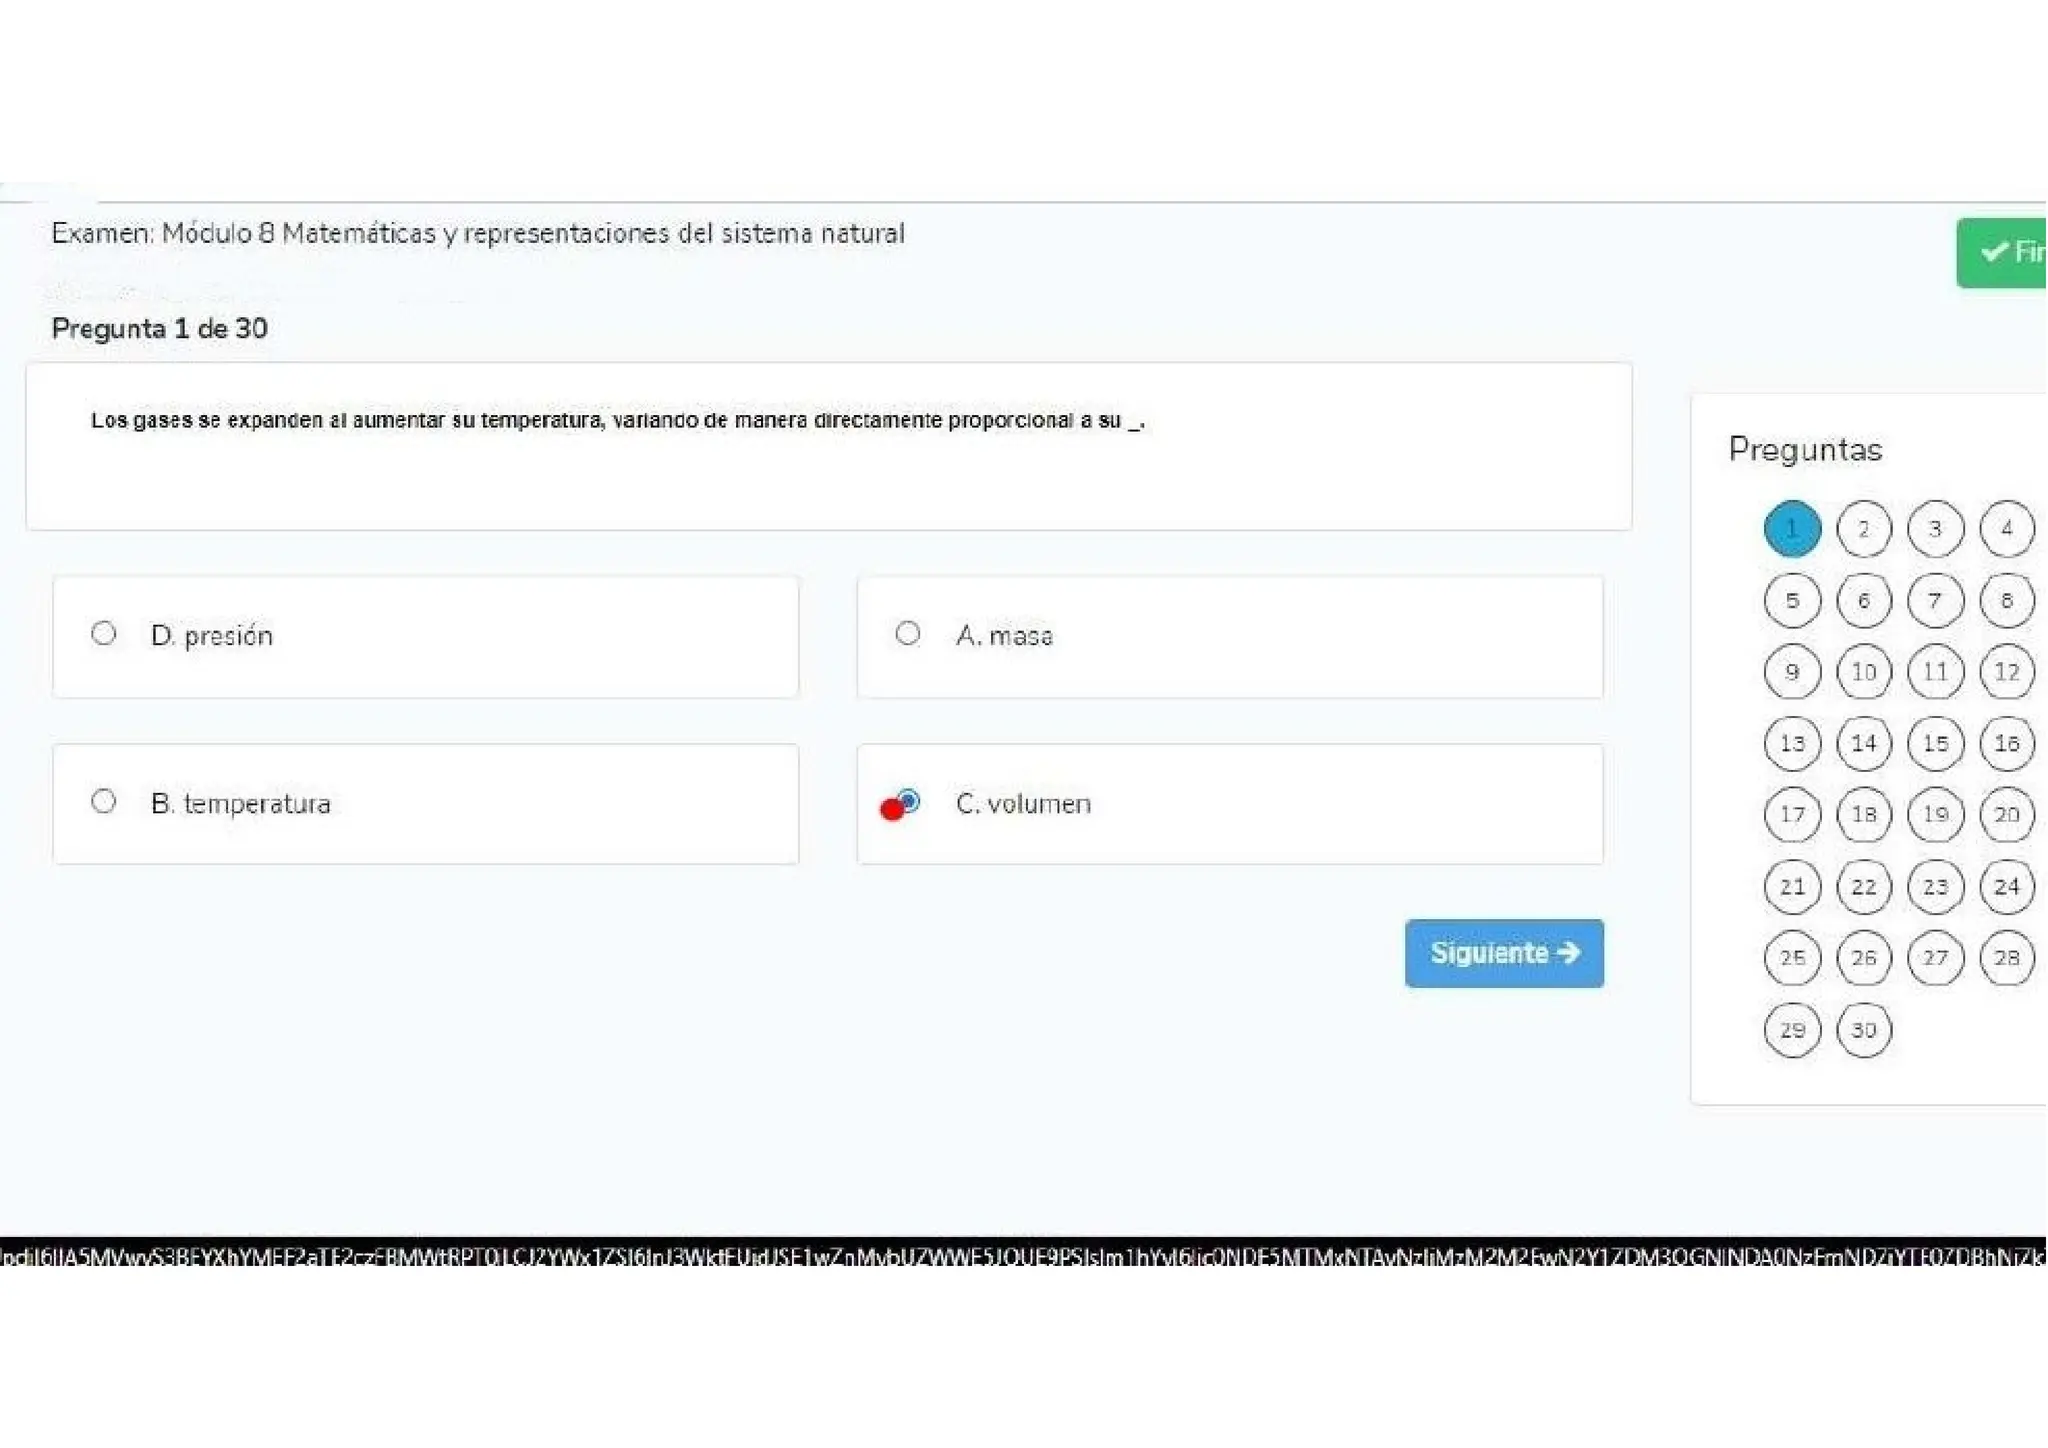Jump to question 29 circle
The image size is (2048, 1448).
[x=1792, y=1030]
